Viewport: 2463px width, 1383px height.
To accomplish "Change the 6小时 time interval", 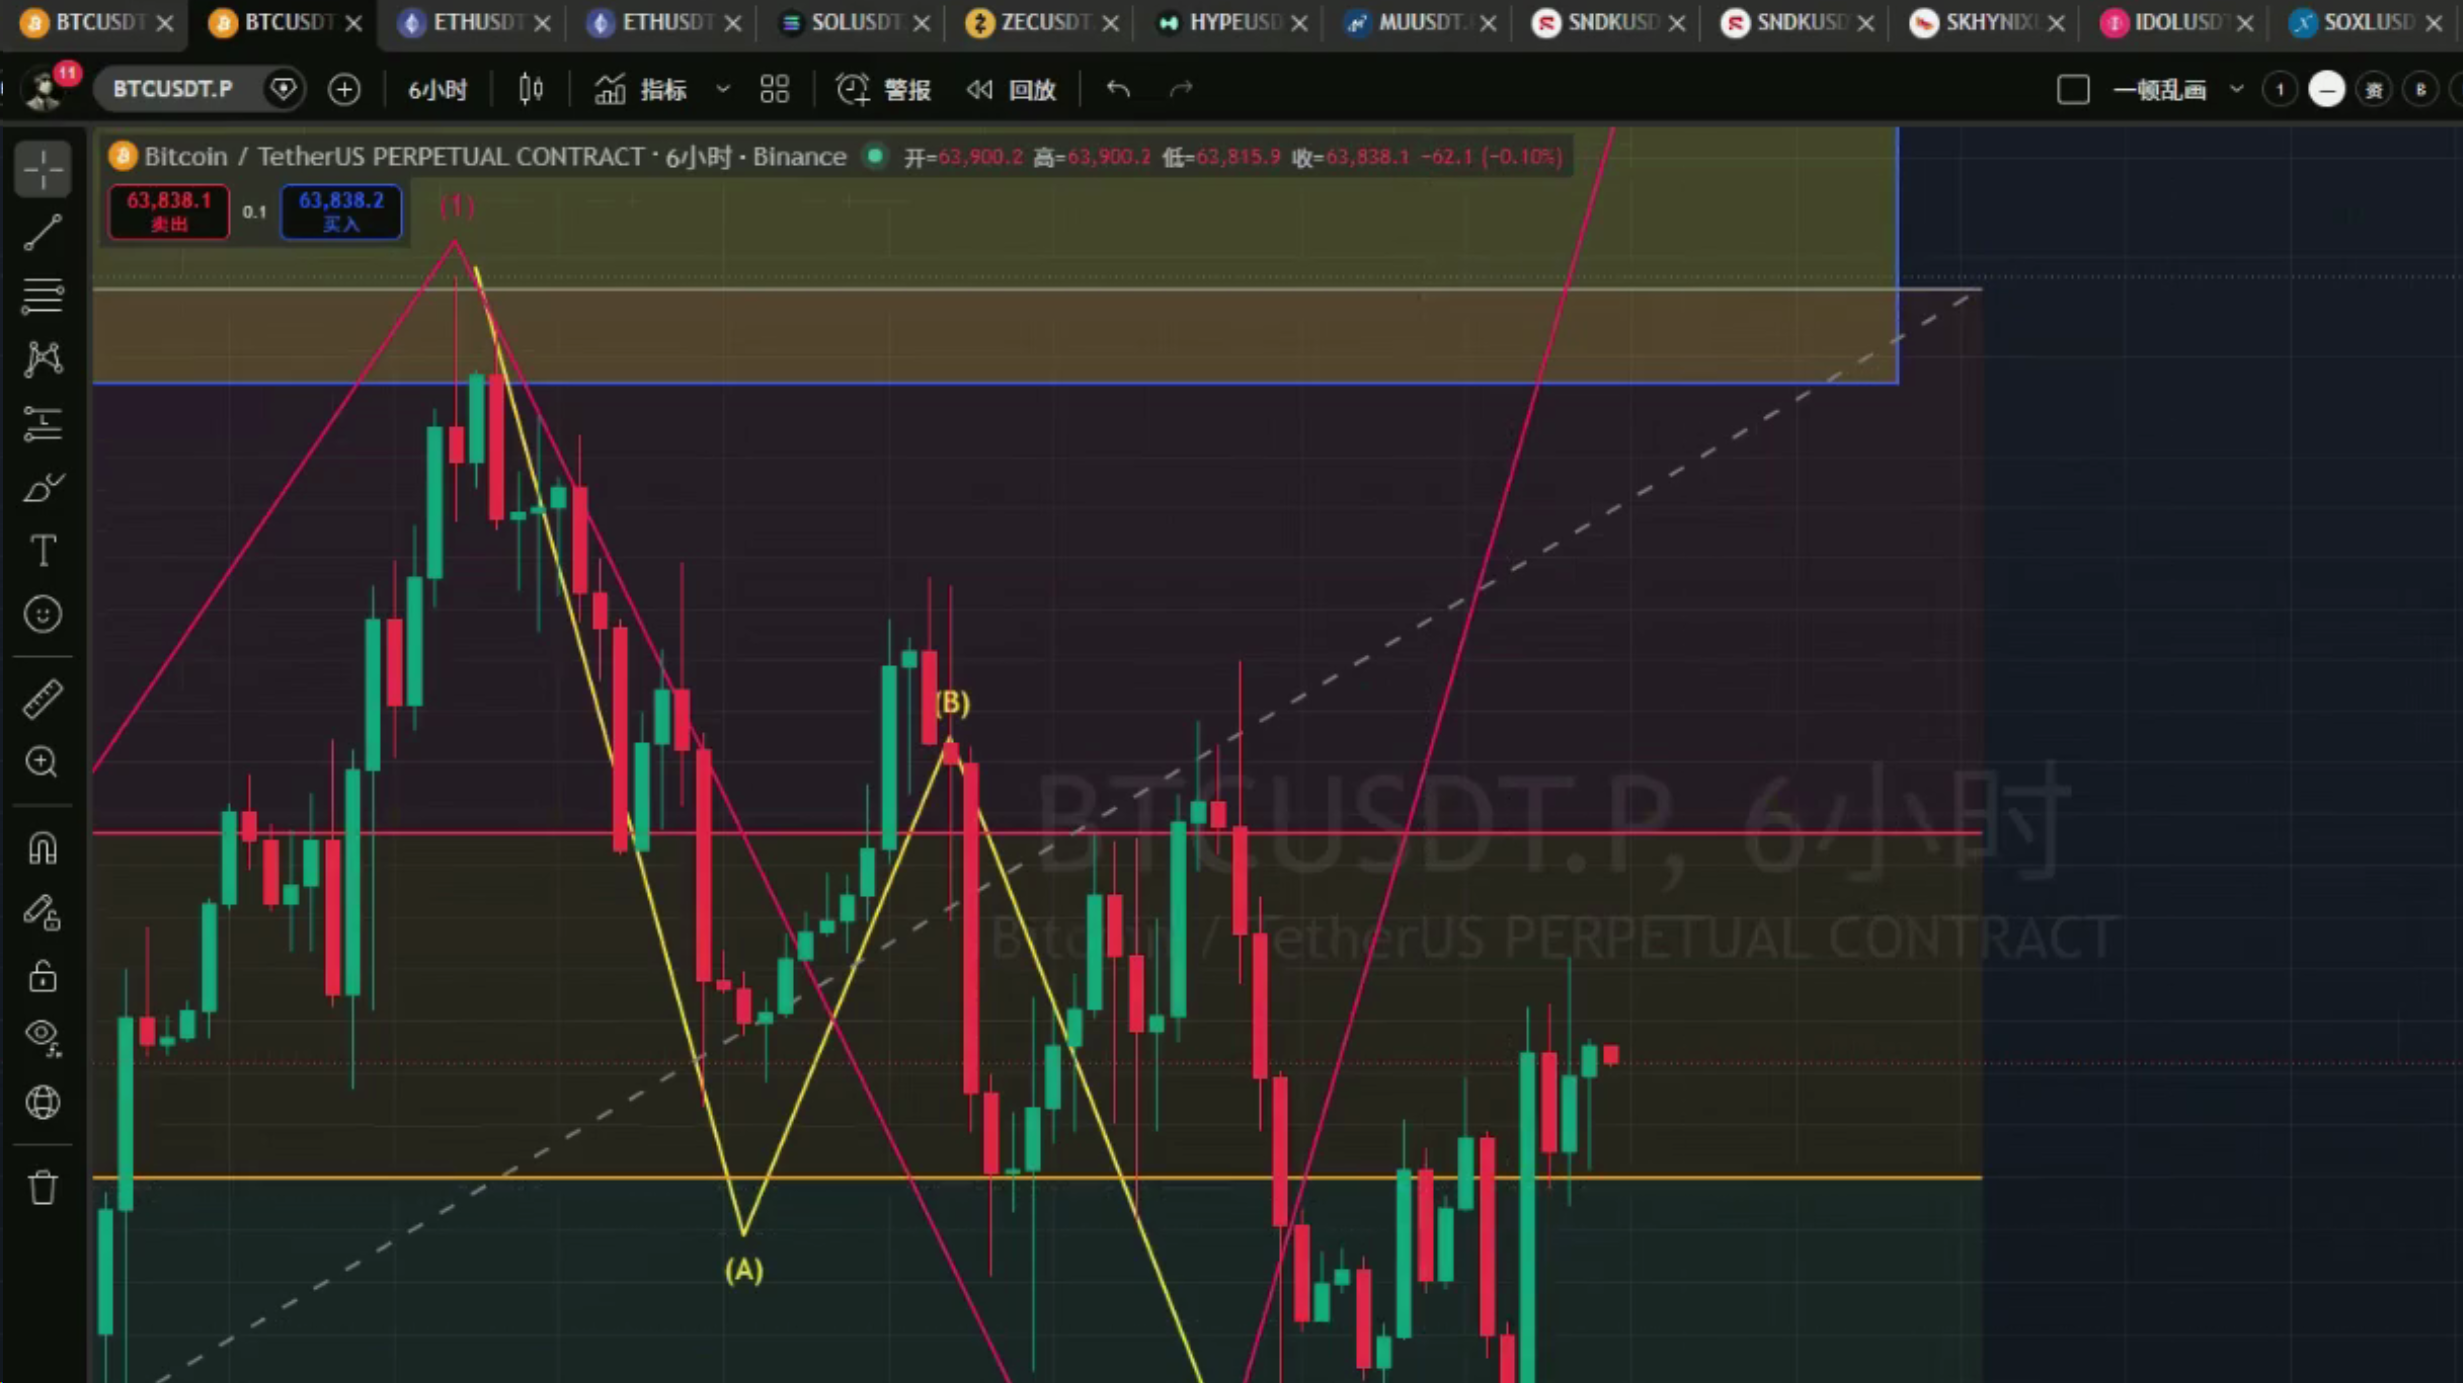I will point(438,89).
